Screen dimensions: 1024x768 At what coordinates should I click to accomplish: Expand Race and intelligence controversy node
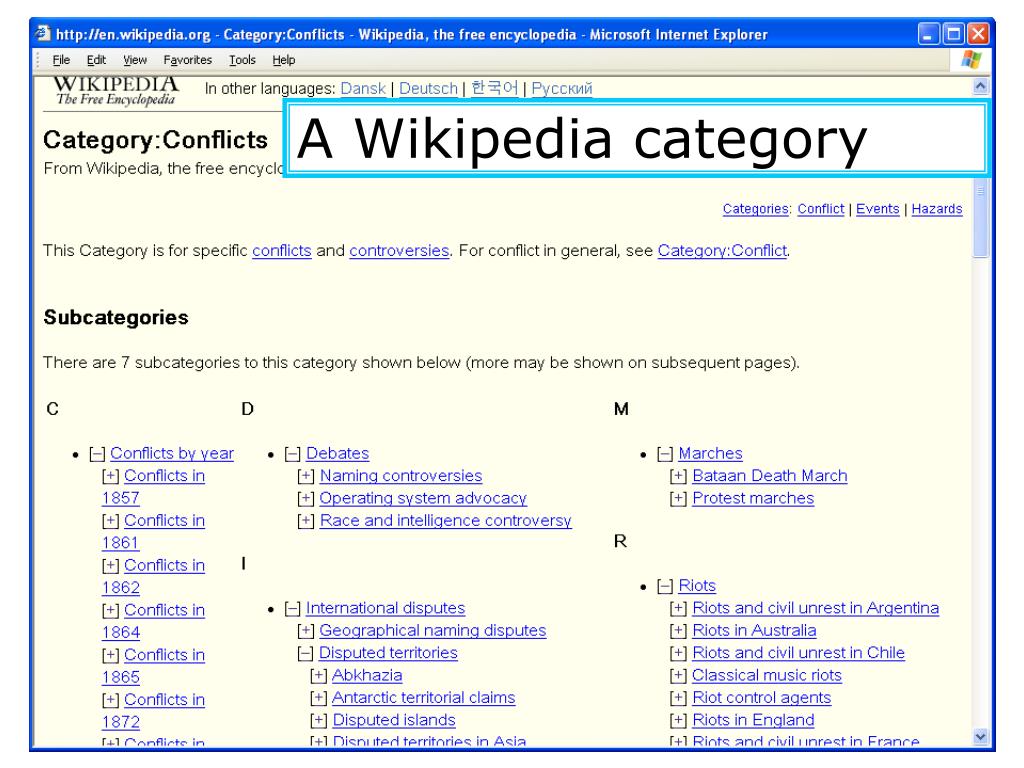coord(306,521)
